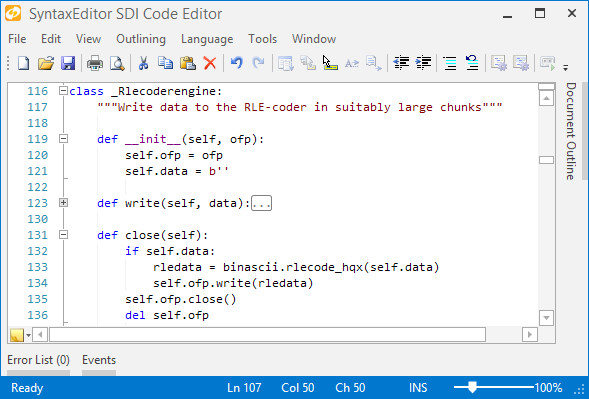Click the docstring text on line 117
This screenshot has height=399, width=589.
click(x=300, y=107)
